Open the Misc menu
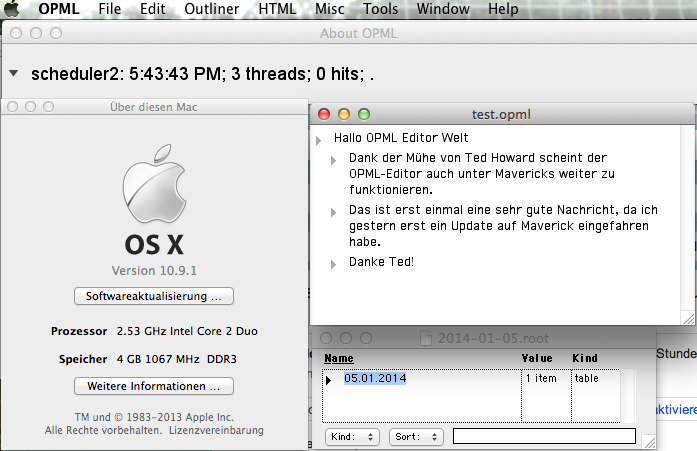Image resolution: width=697 pixels, height=451 pixels. pos(329,8)
